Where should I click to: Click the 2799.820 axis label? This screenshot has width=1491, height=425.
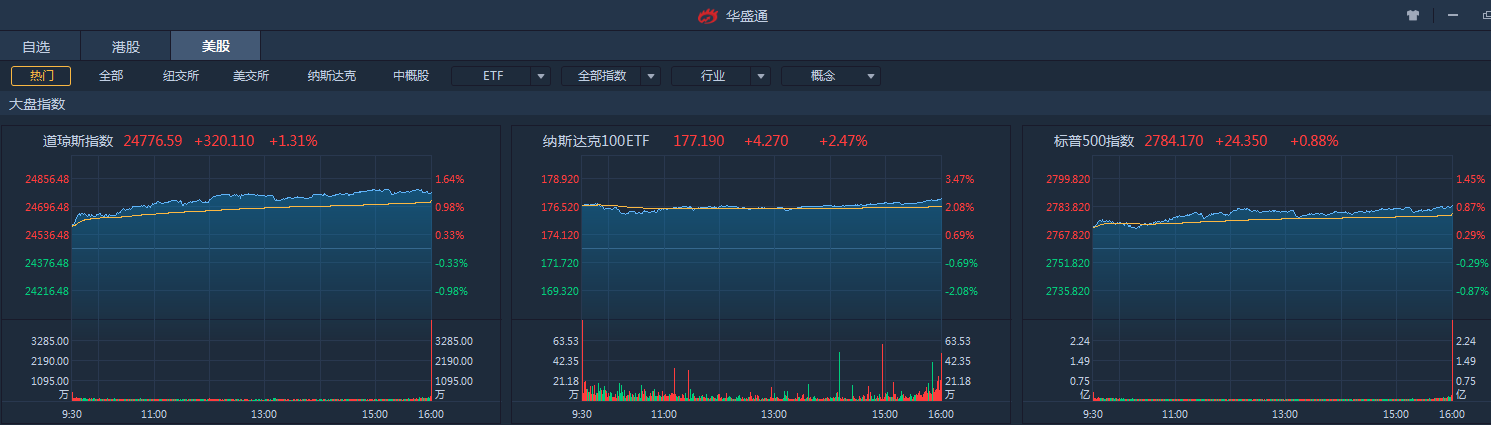coord(1068,179)
